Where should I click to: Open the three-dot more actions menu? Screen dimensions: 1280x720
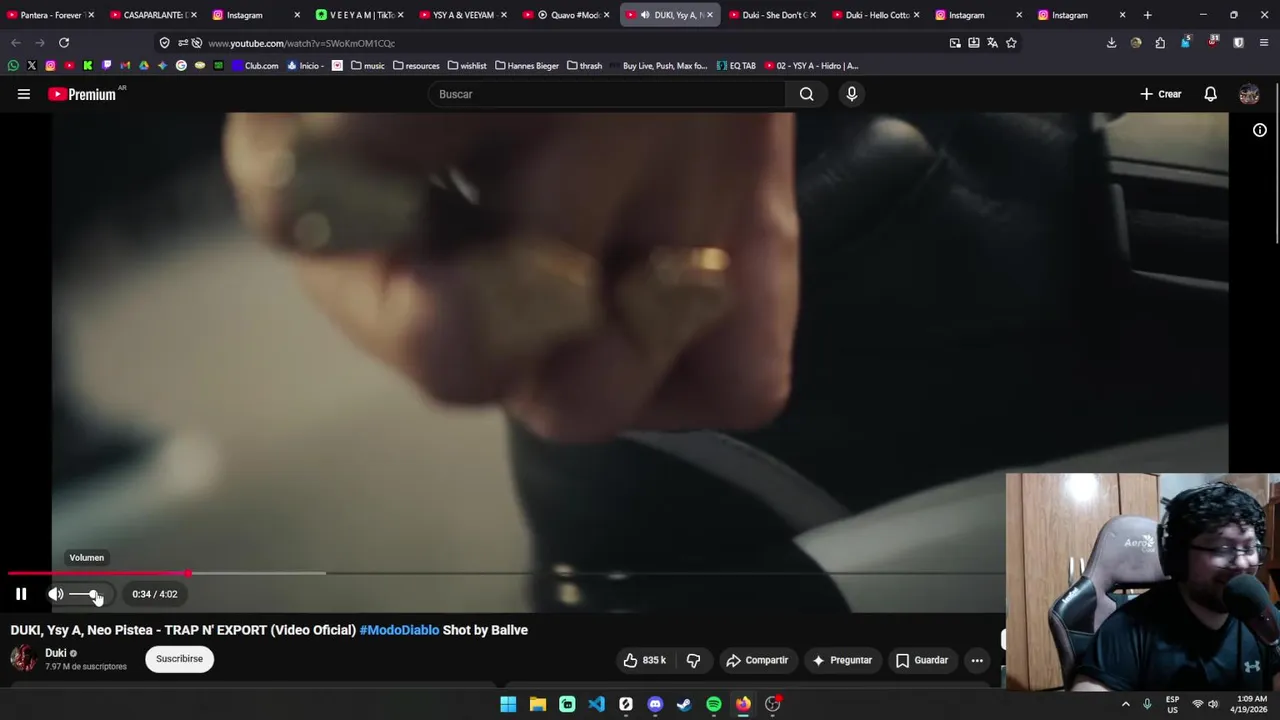977,660
